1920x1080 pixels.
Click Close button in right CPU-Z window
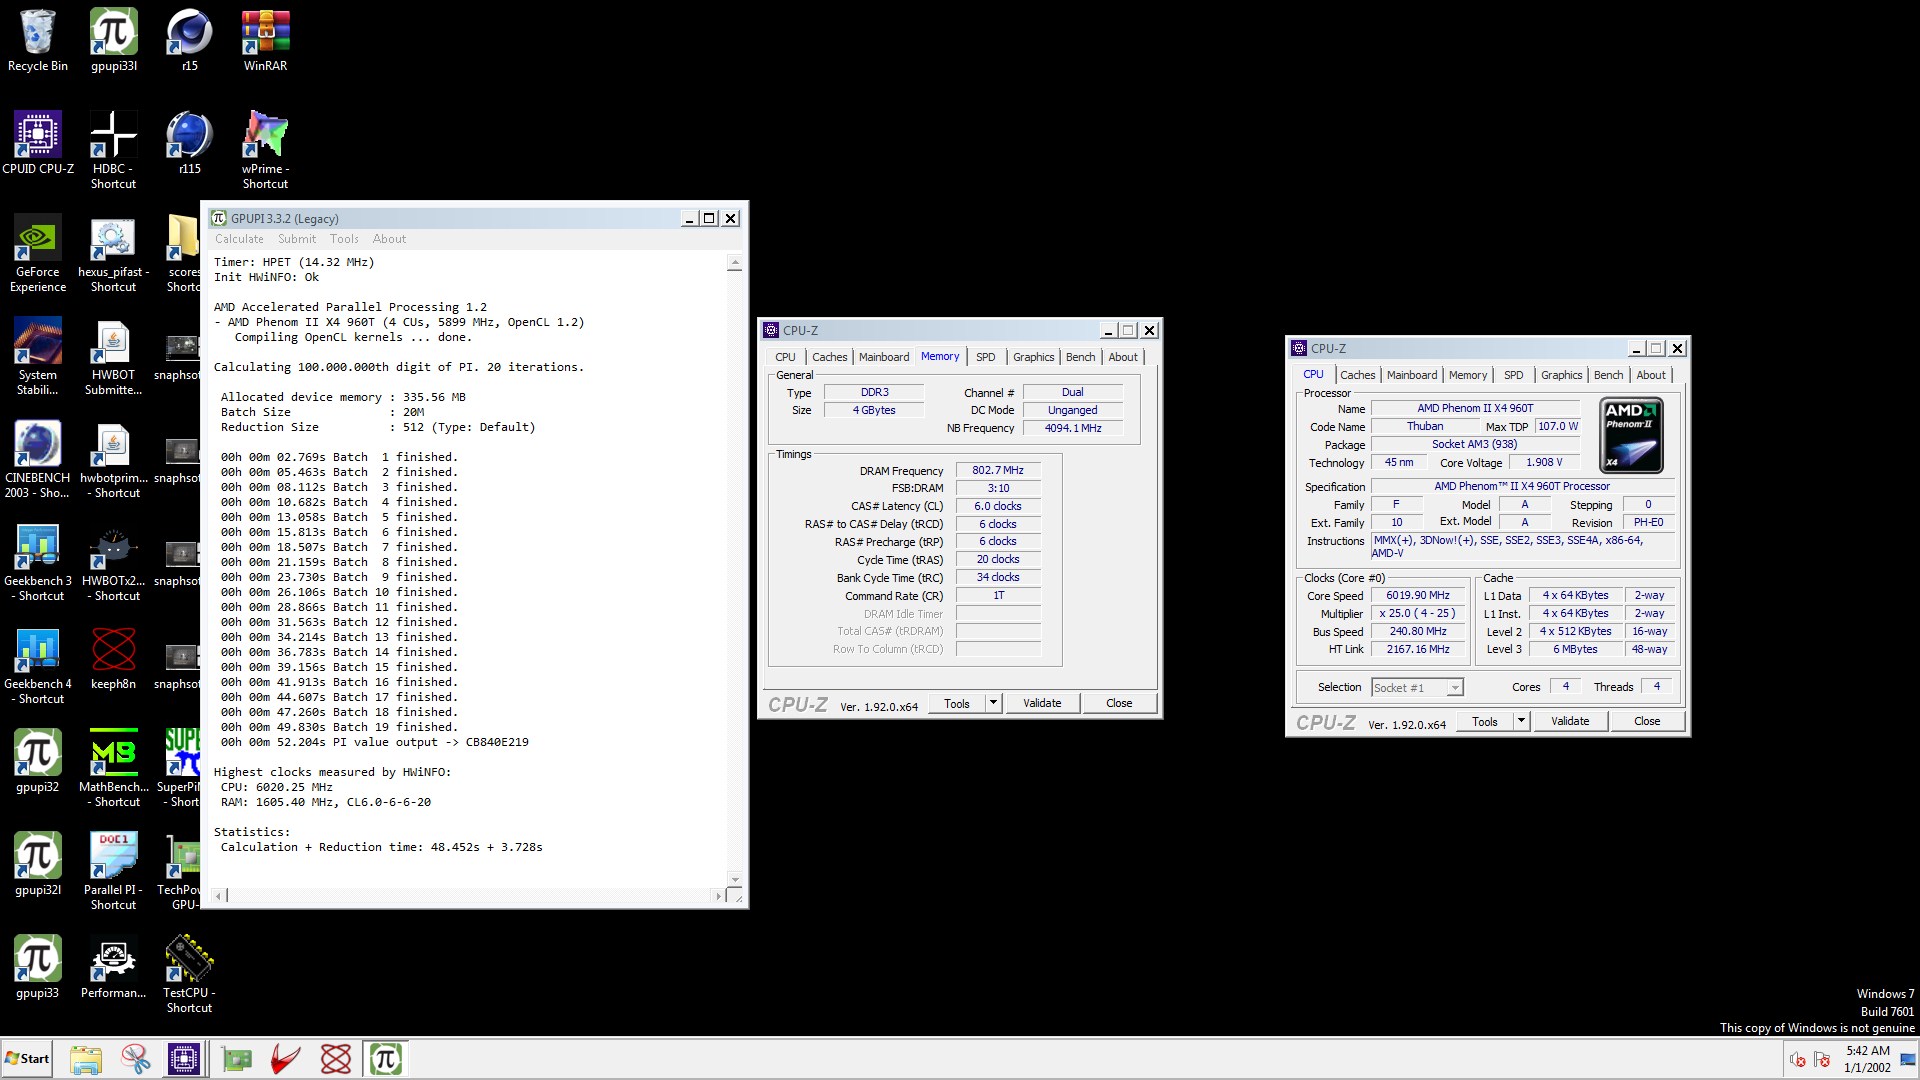1647,721
